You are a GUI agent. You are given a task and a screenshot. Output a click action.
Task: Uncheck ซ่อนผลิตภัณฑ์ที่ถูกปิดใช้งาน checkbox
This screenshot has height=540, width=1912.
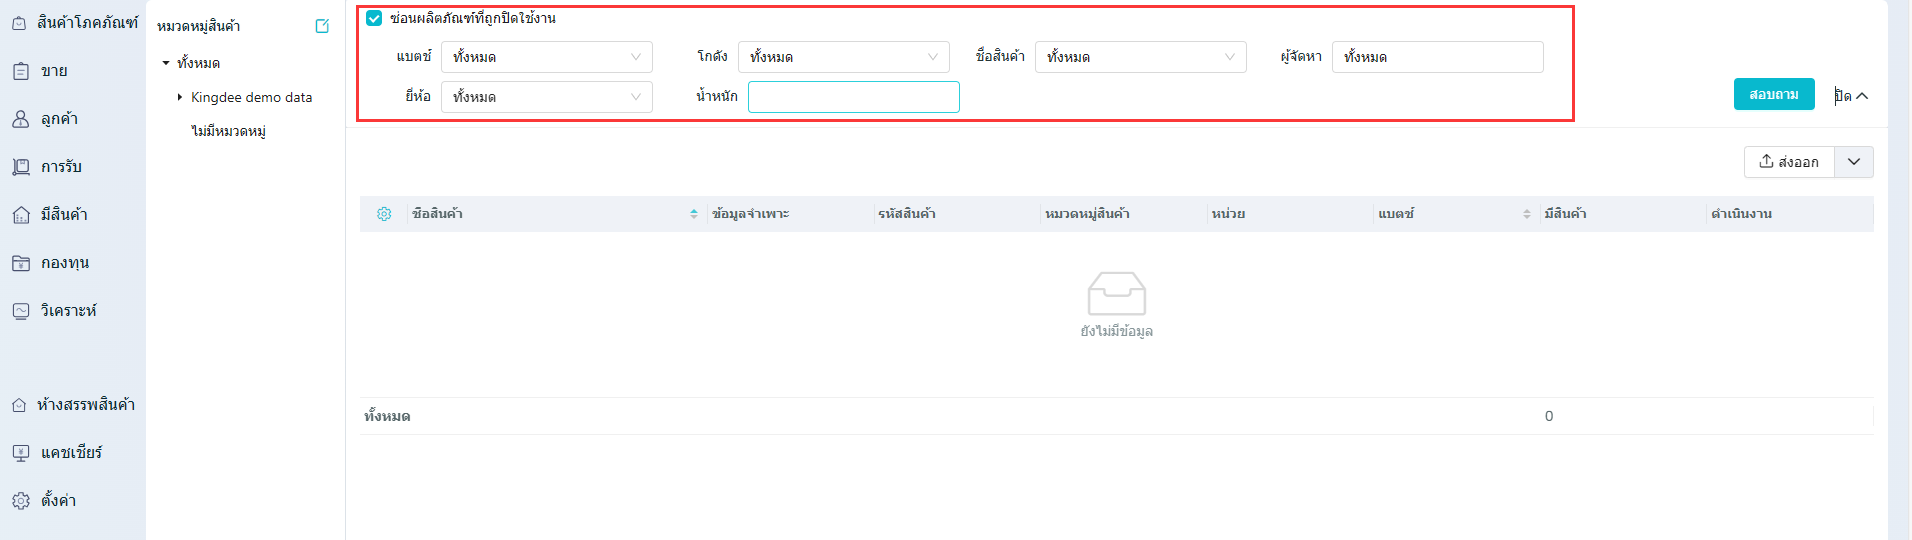tap(374, 18)
